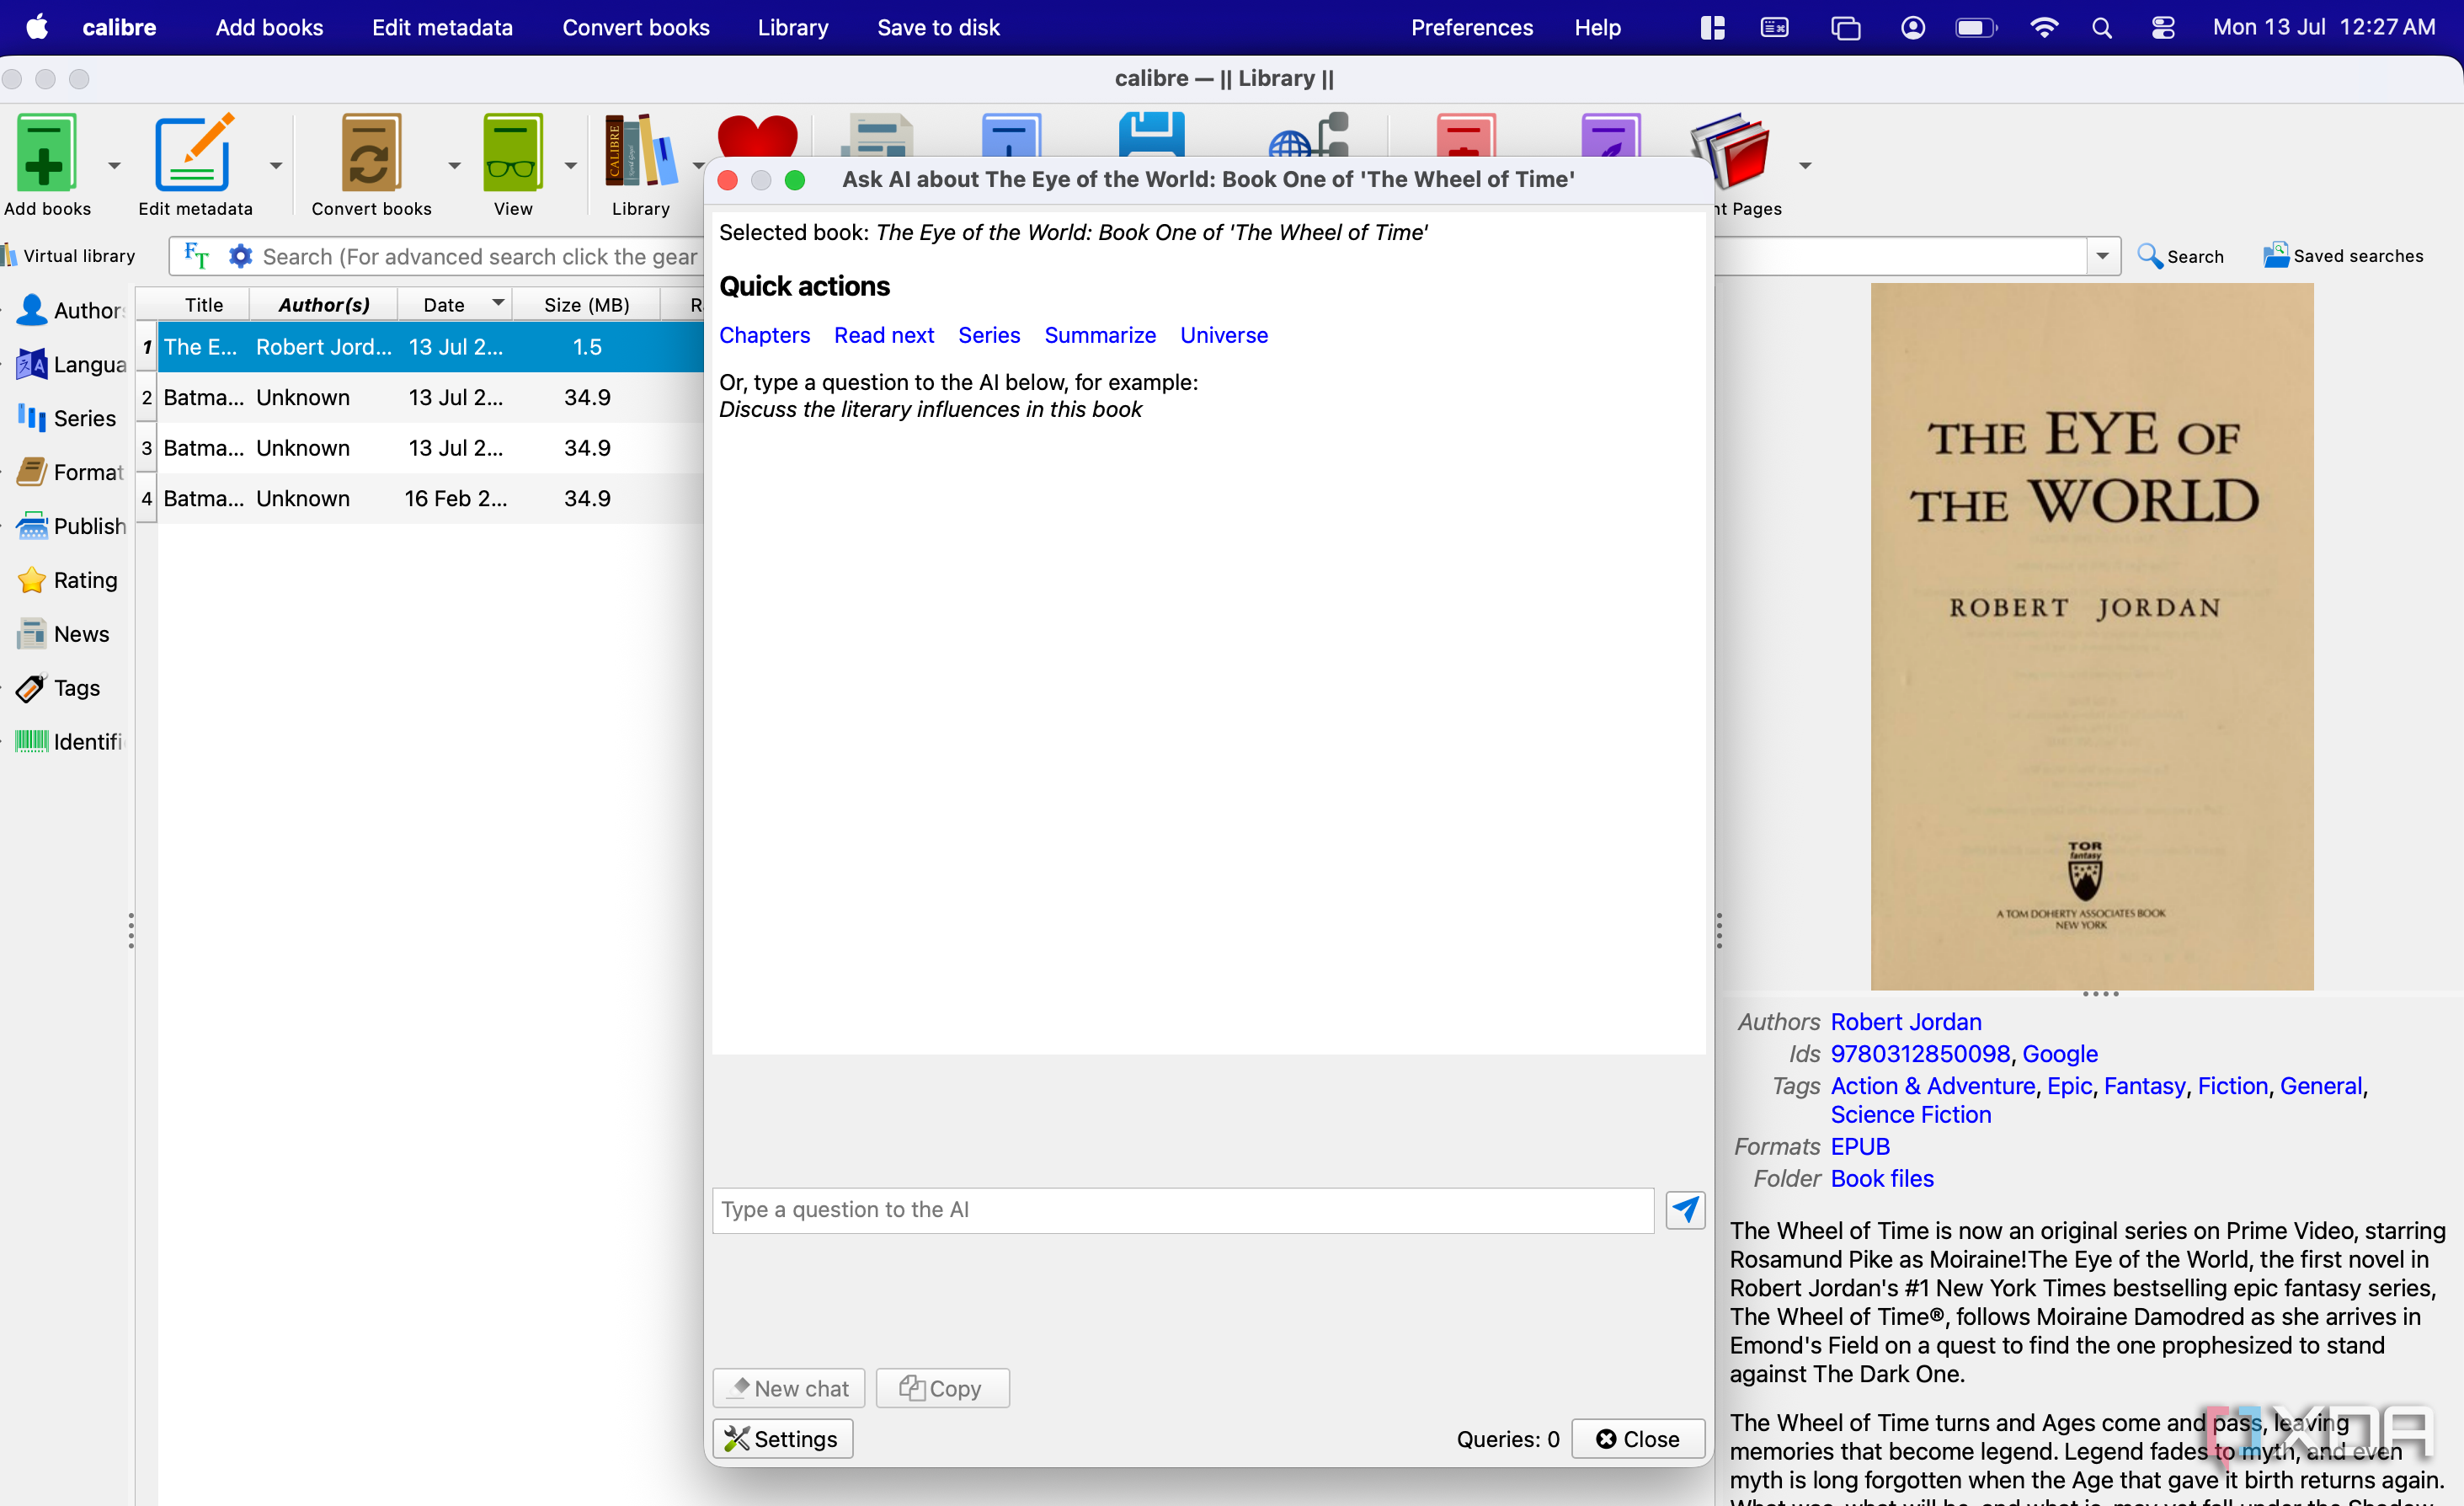Image resolution: width=2464 pixels, height=1506 pixels.
Task: Click the Add books toolbar icon
Action: (x=45, y=152)
